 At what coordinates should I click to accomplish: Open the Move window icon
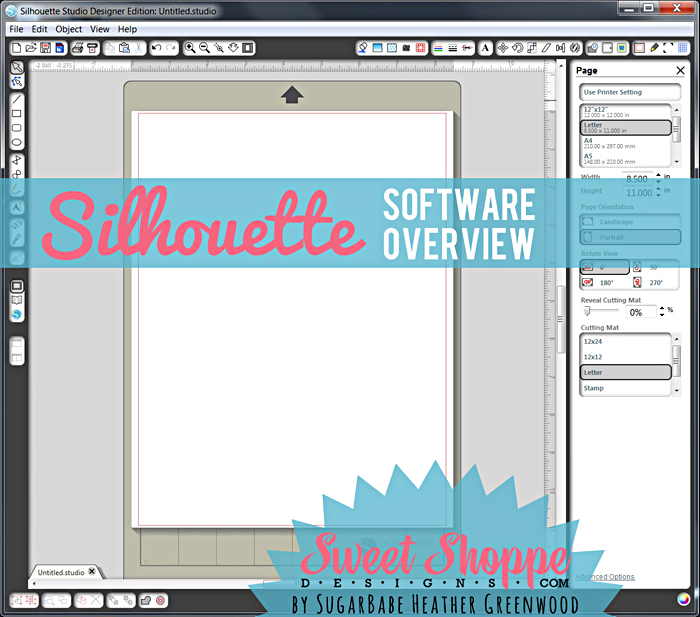point(503,48)
